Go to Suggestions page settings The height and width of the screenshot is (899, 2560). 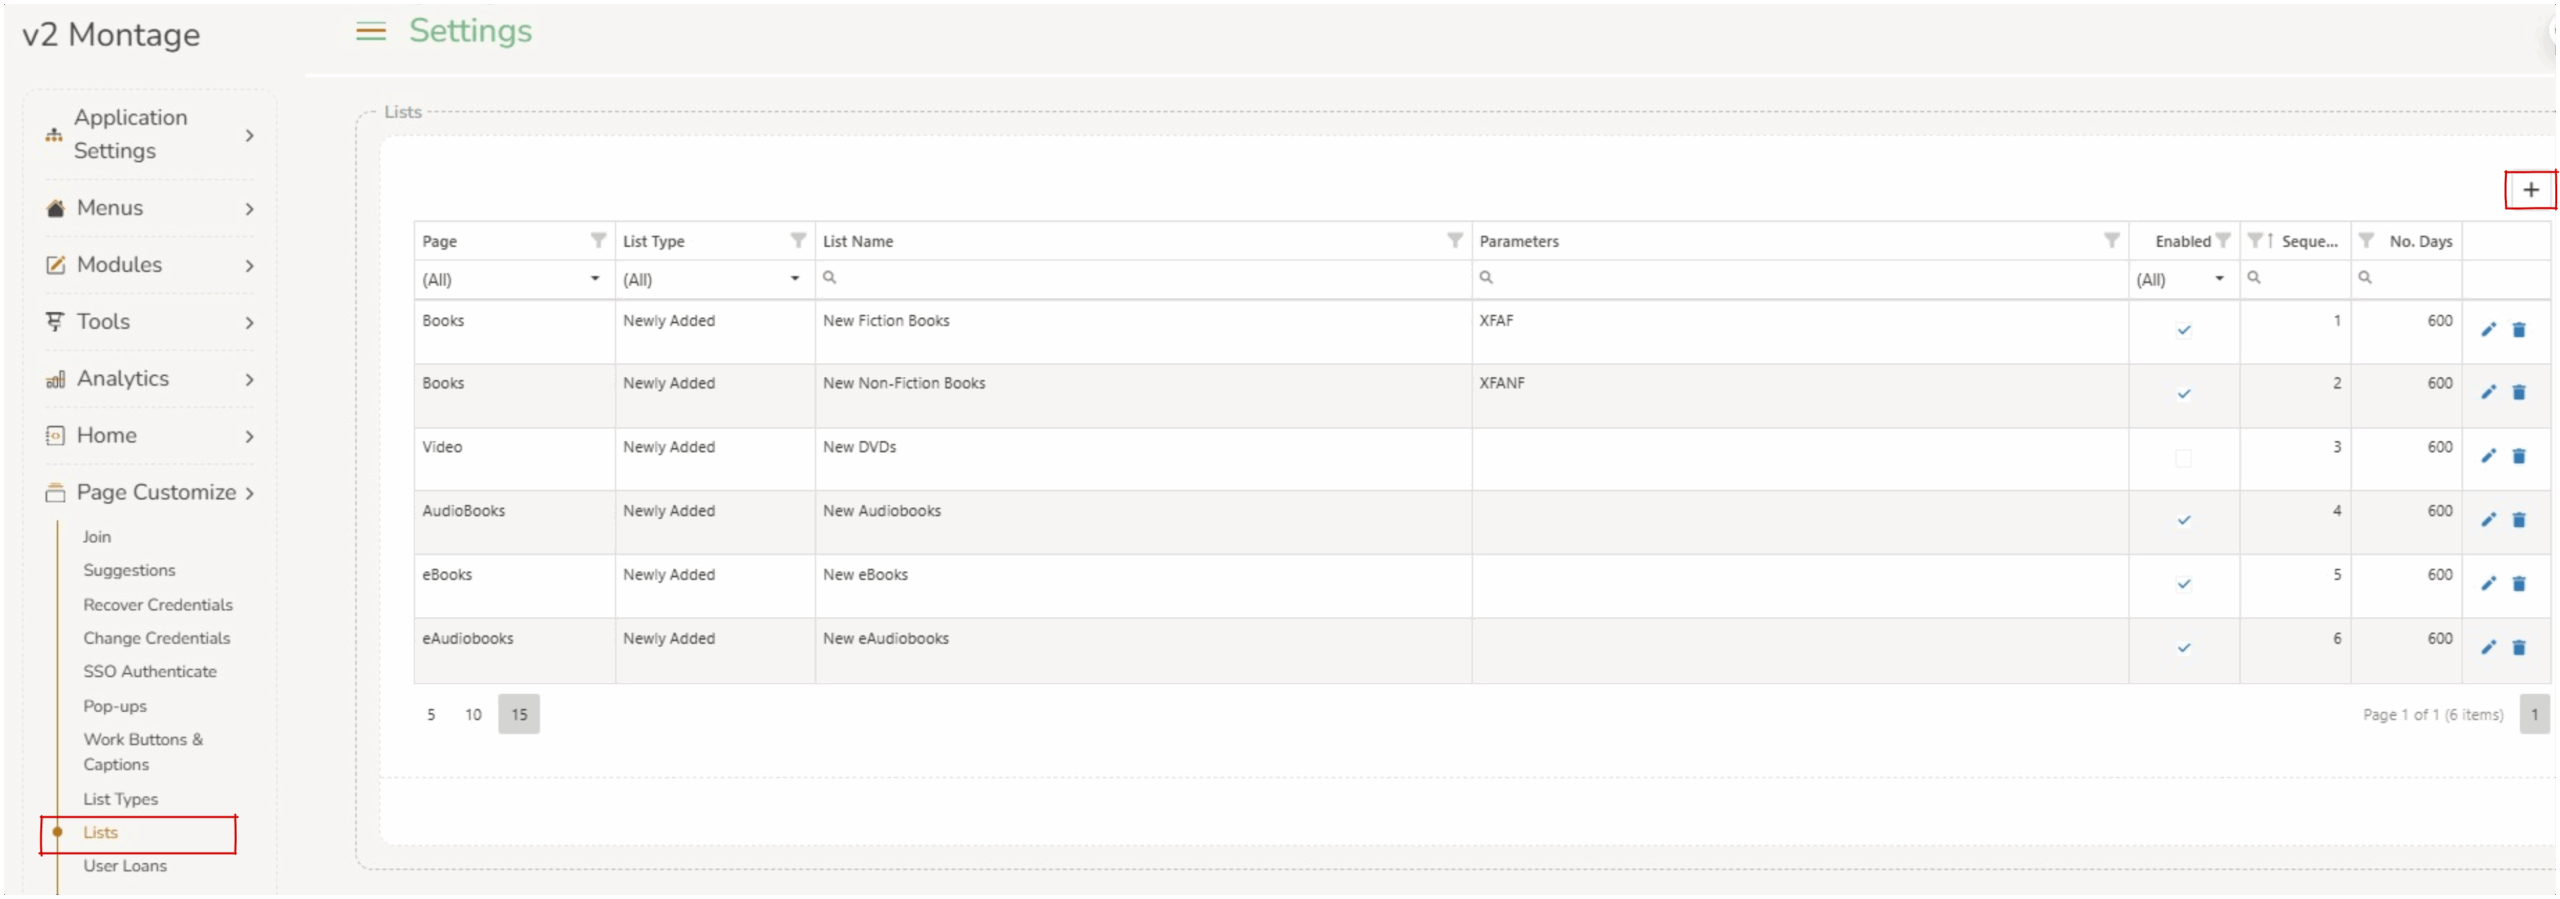pyautogui.click(x=129, y=571)
